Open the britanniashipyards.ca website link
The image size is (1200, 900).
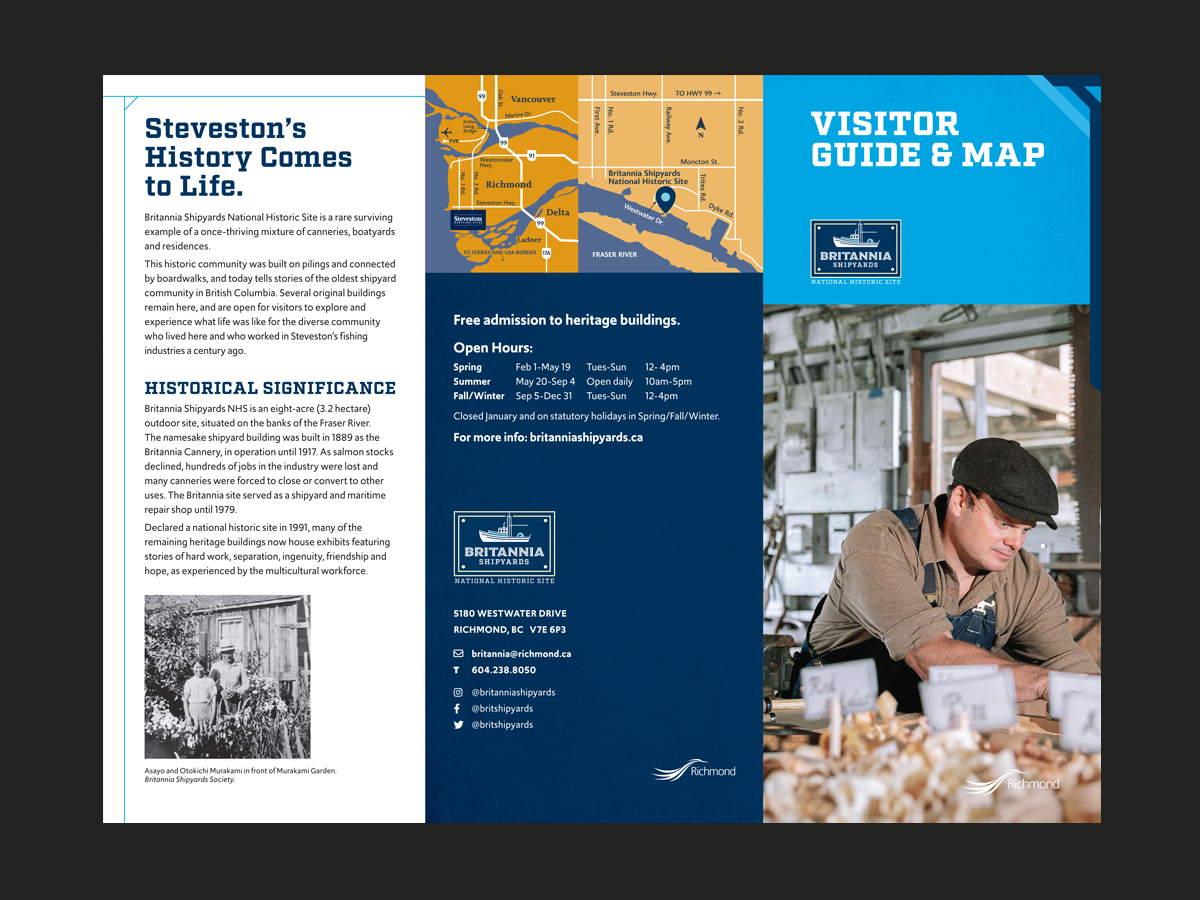[x=586, y=438]
